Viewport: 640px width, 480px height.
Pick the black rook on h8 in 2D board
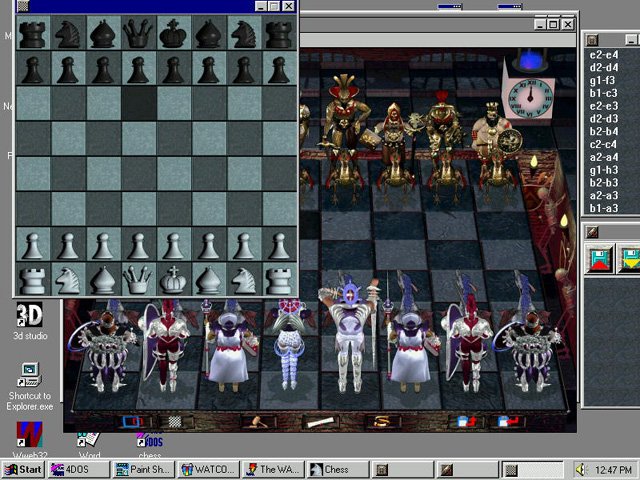(279, 34)
